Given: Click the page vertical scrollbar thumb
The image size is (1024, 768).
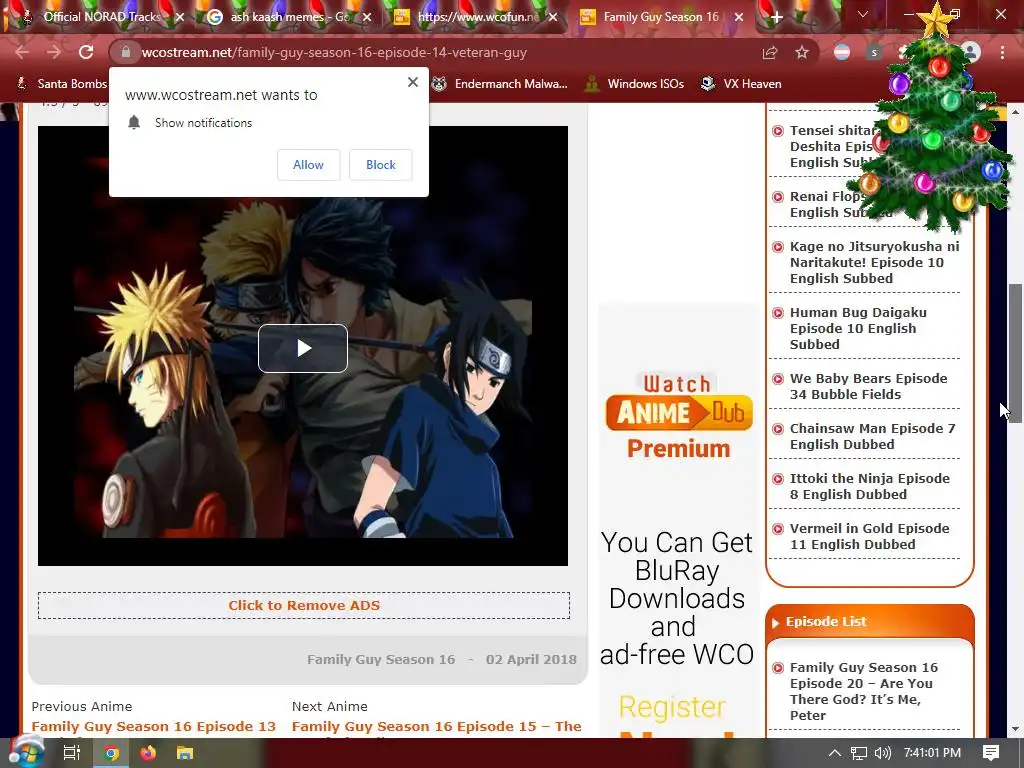Looking at the screenshot, I should tap(1015, 353).
